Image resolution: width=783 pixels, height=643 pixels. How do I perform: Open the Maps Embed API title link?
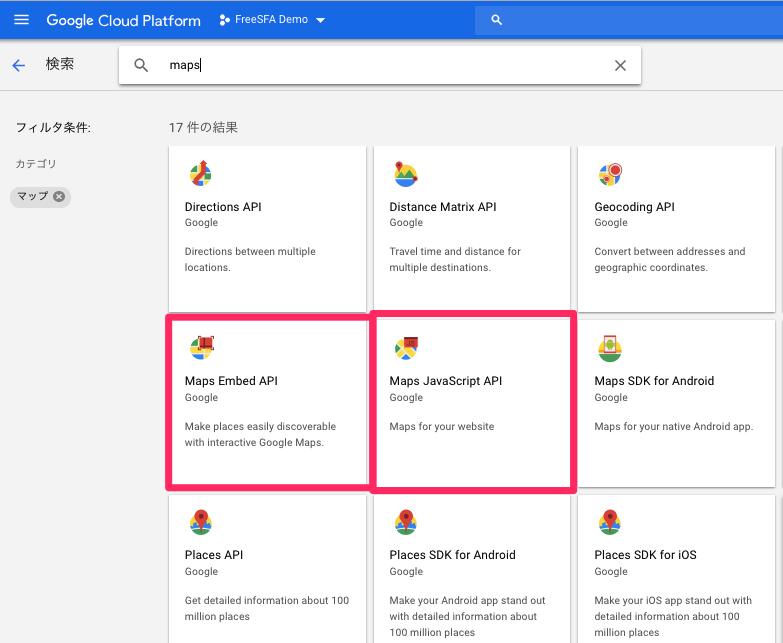(x=231, y=381)
